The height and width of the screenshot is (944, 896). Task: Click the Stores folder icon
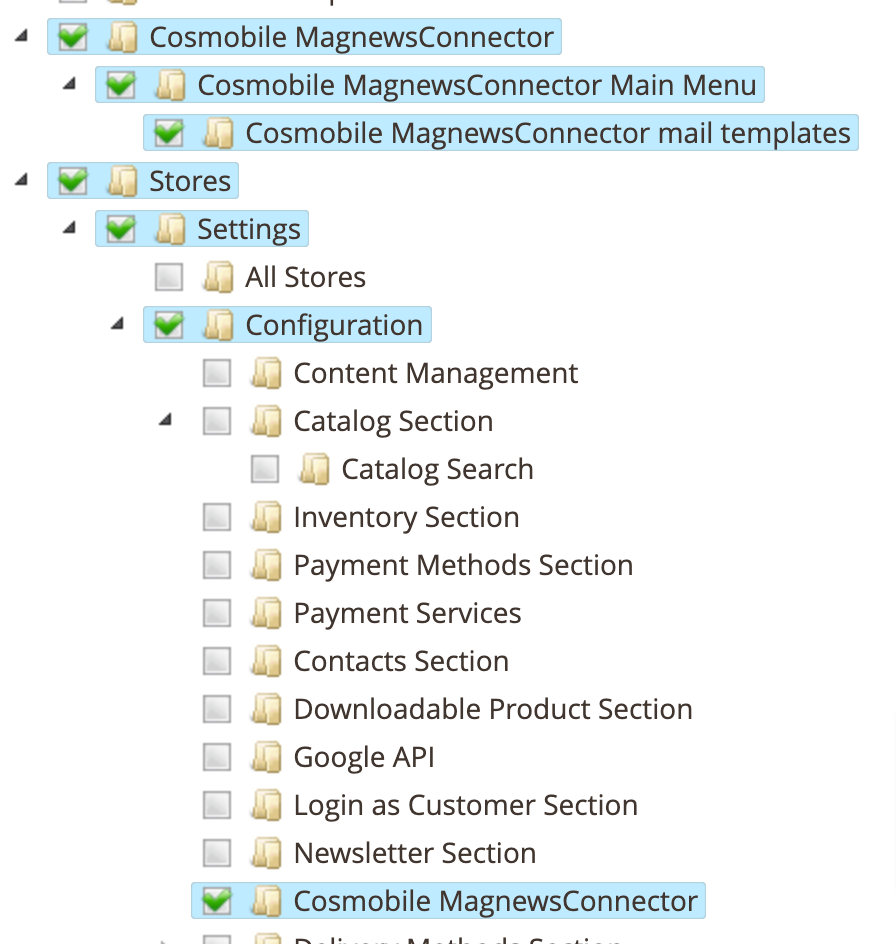122,182
